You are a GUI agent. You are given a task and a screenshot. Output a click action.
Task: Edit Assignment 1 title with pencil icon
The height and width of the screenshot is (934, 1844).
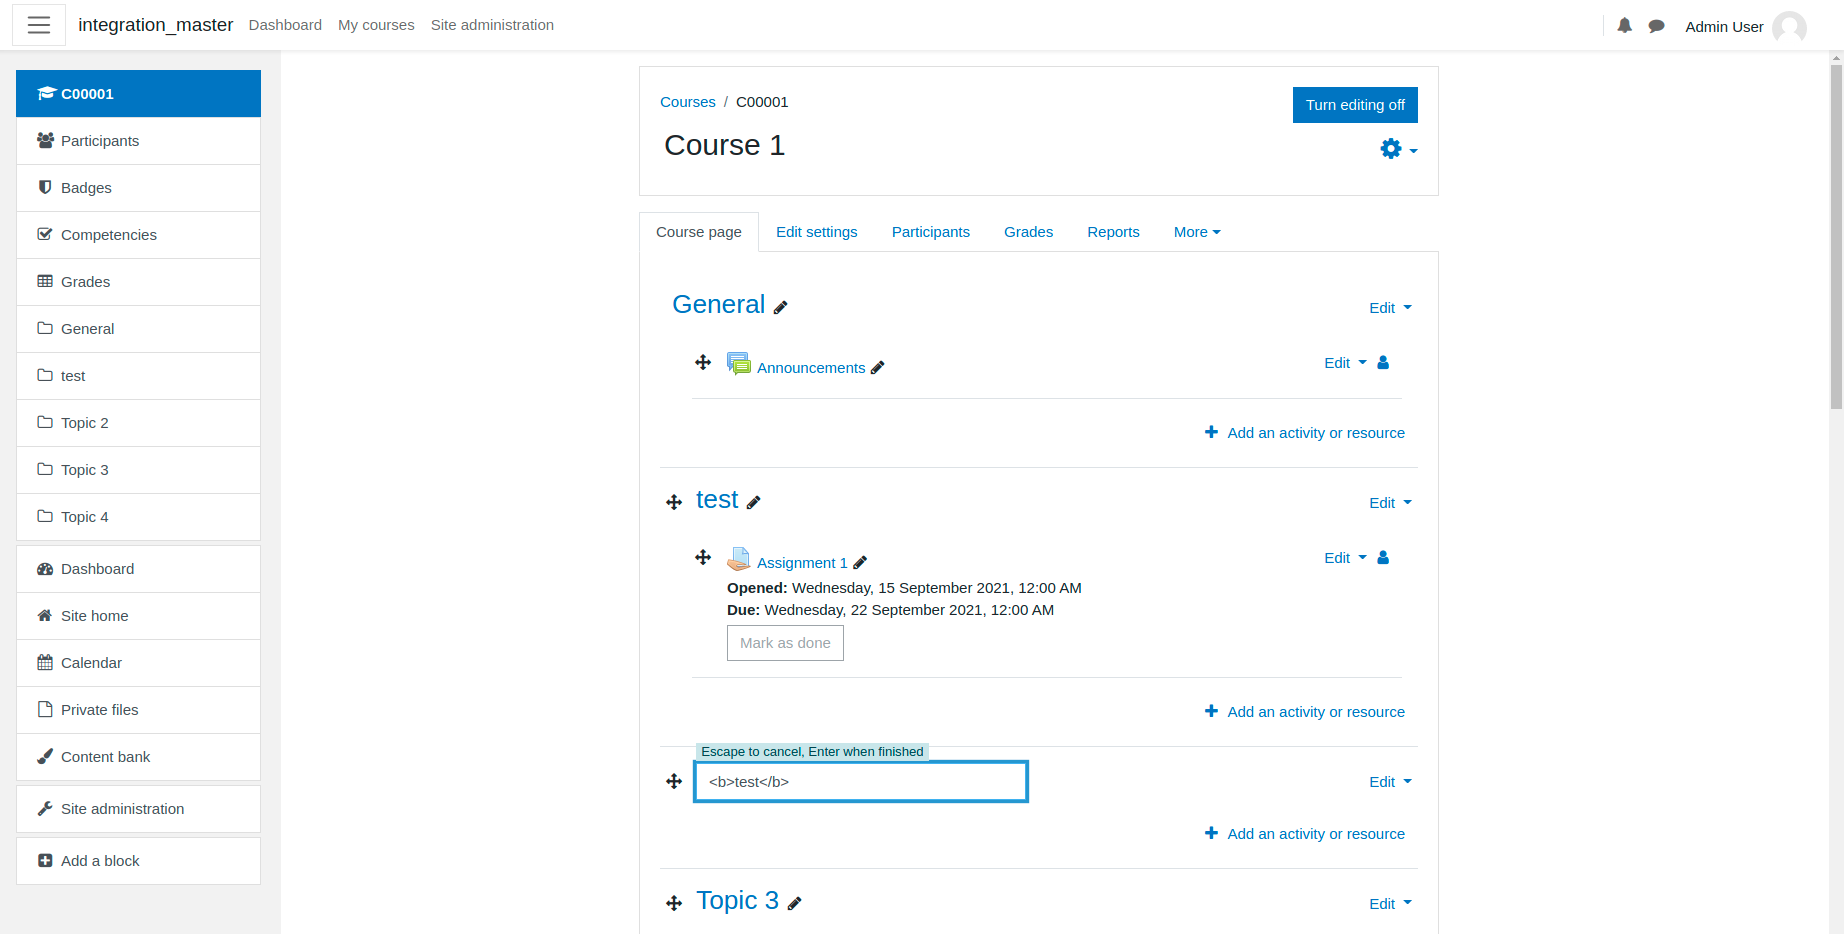(860, 563)
